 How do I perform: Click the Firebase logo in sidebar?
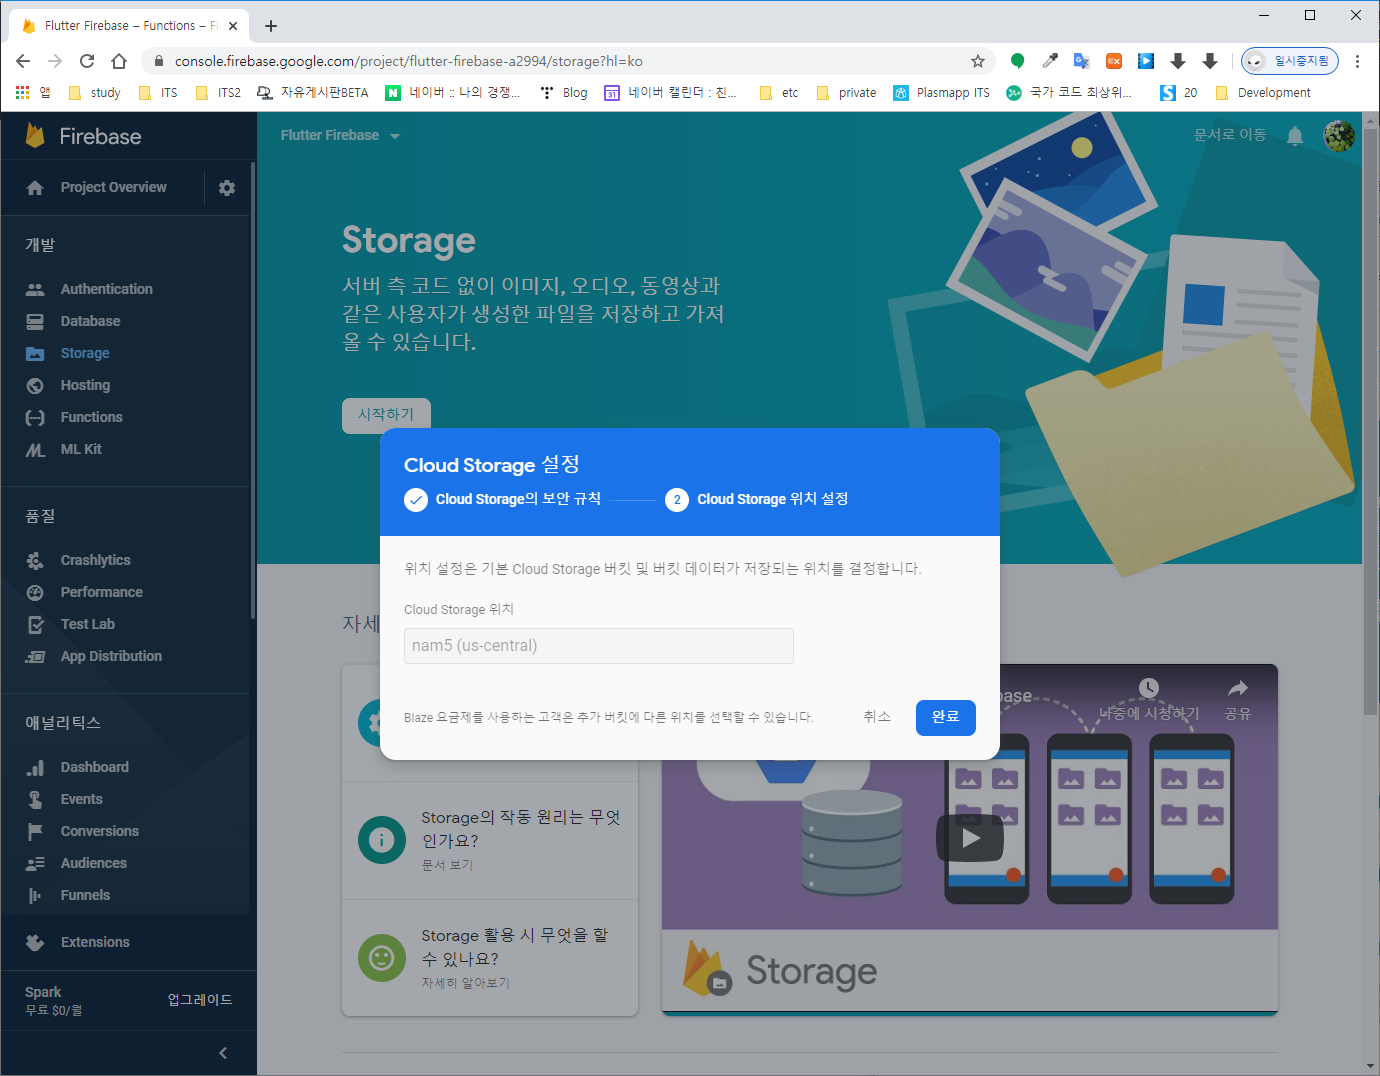[84, 136]
